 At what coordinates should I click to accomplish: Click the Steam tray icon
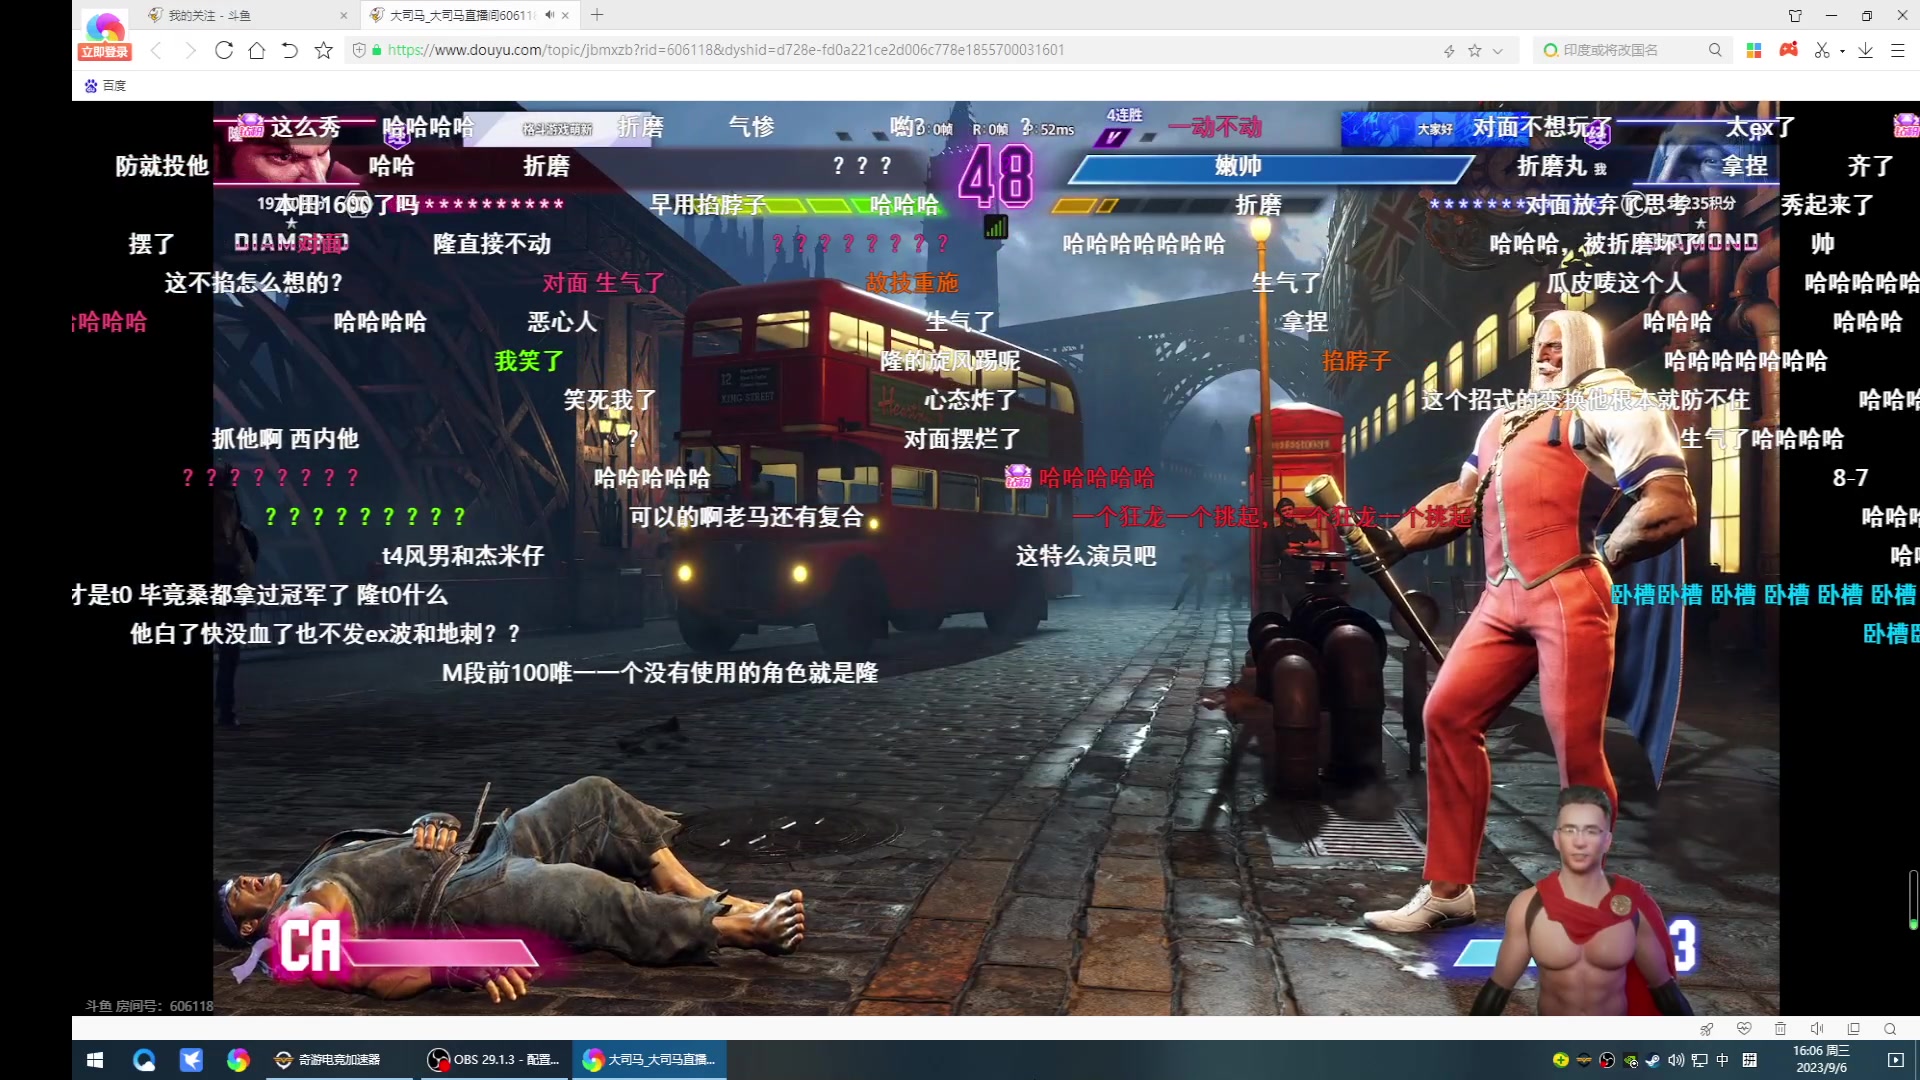coord(1653,1060)
